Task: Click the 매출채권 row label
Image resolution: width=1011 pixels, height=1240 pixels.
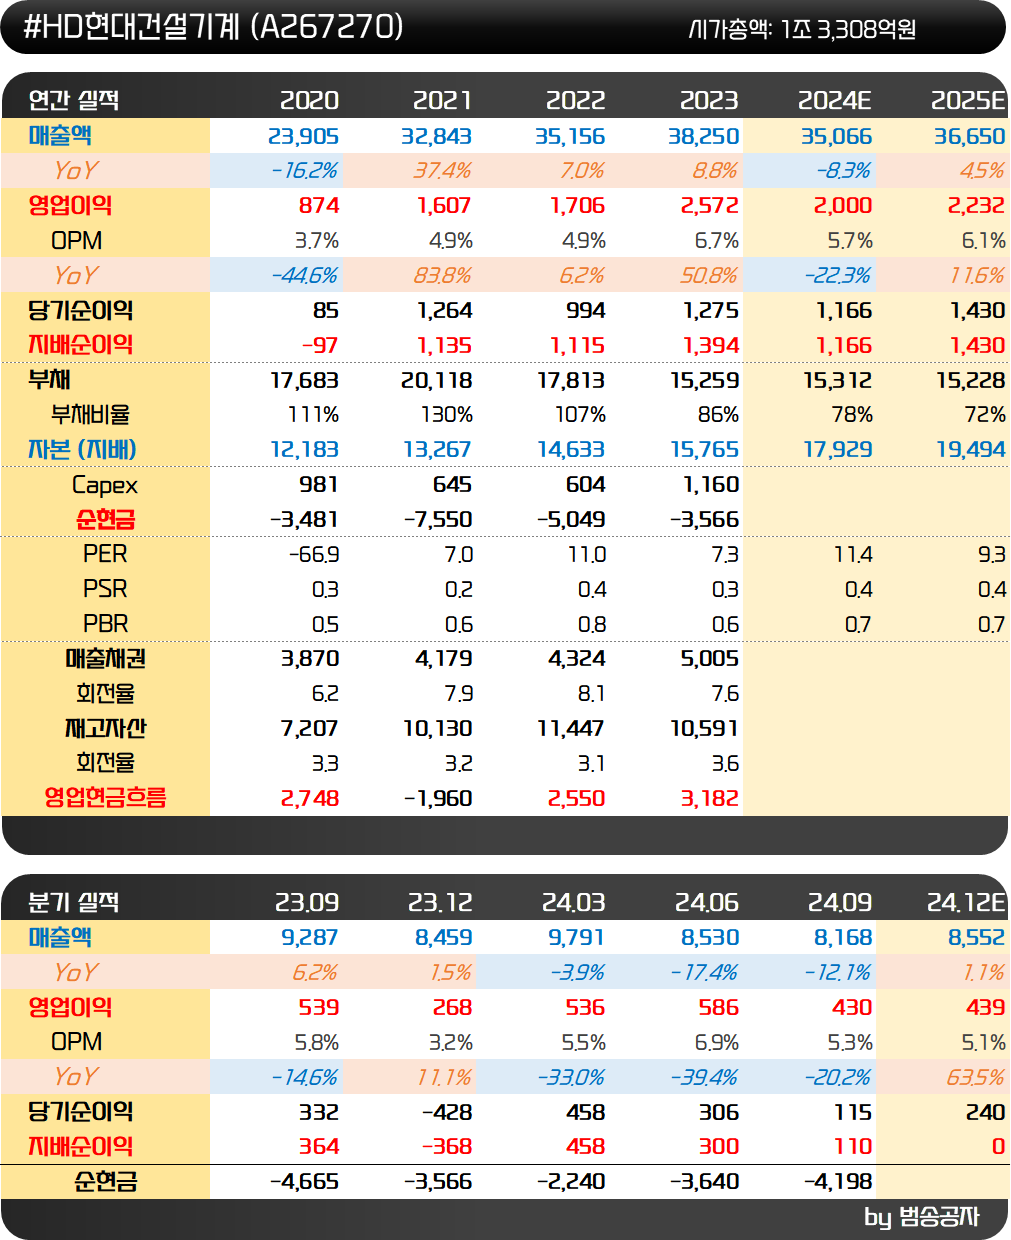Action: 105,659
